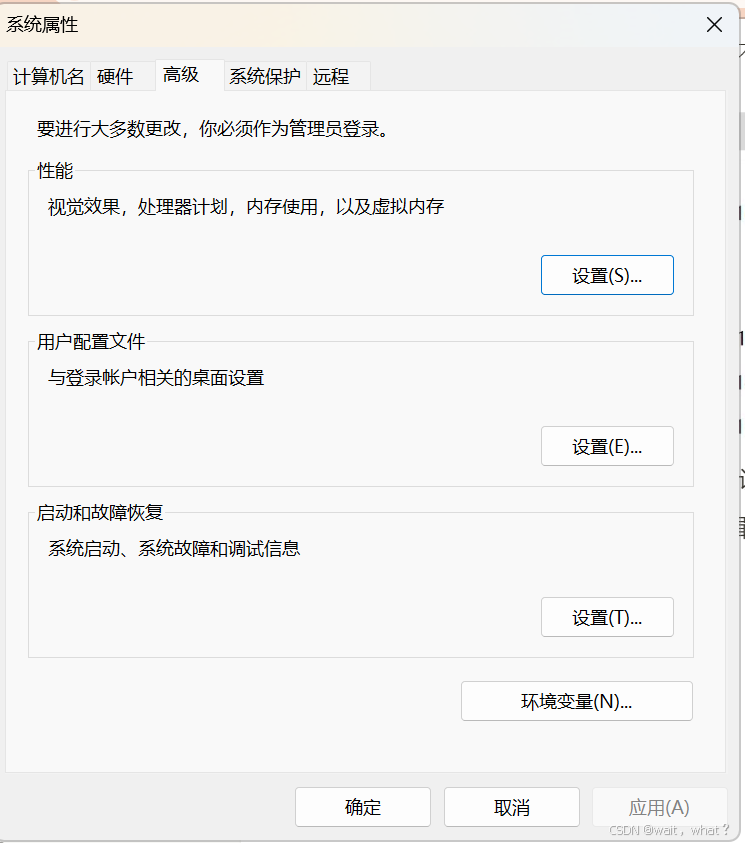Click the 用户配置文件 group label
Screen dimensions: 745x843
[x=91, y=341]
